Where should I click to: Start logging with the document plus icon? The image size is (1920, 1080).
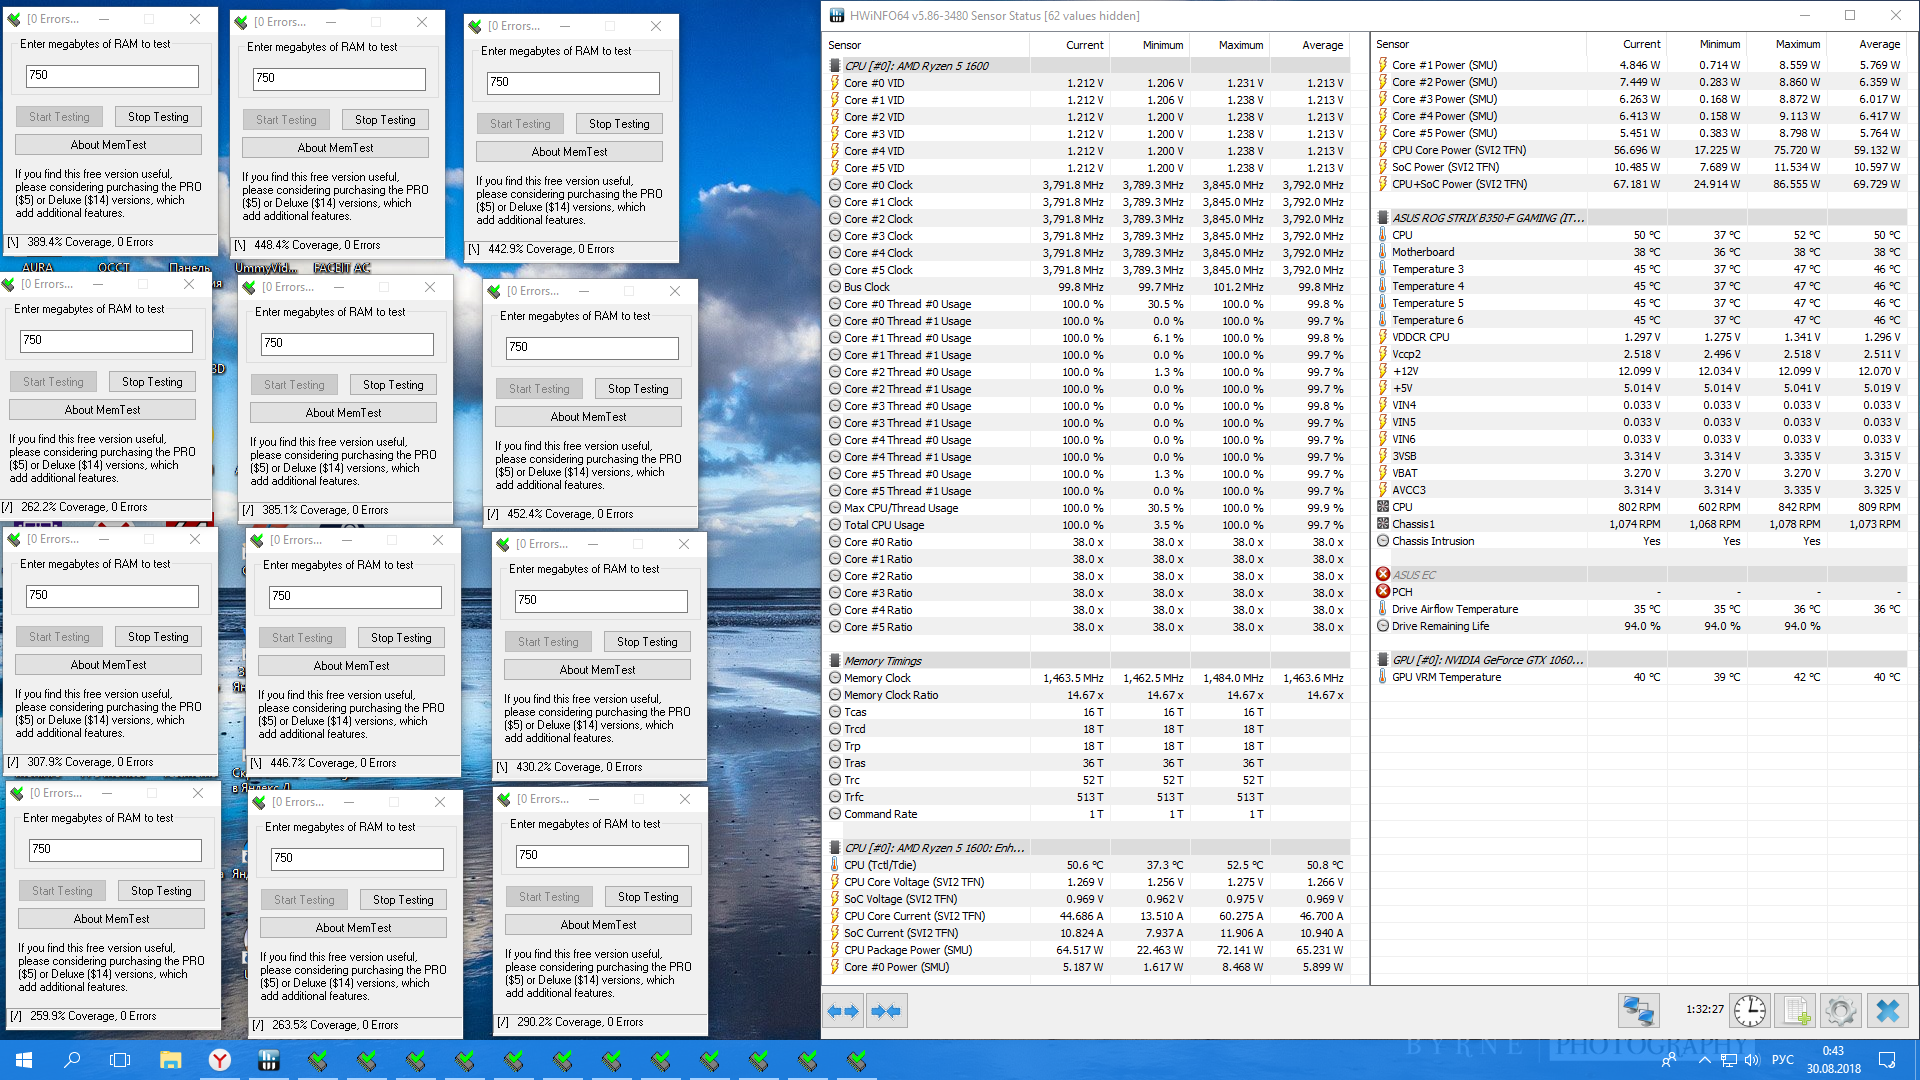[x=1795, y=1011]
